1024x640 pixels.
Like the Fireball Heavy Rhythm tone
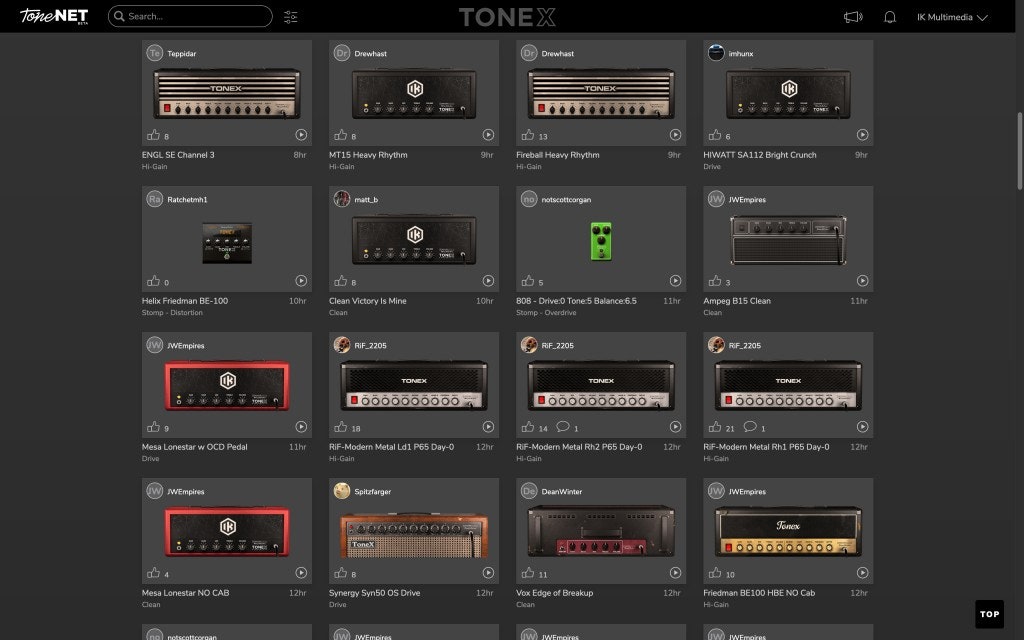tap(528, 135)
